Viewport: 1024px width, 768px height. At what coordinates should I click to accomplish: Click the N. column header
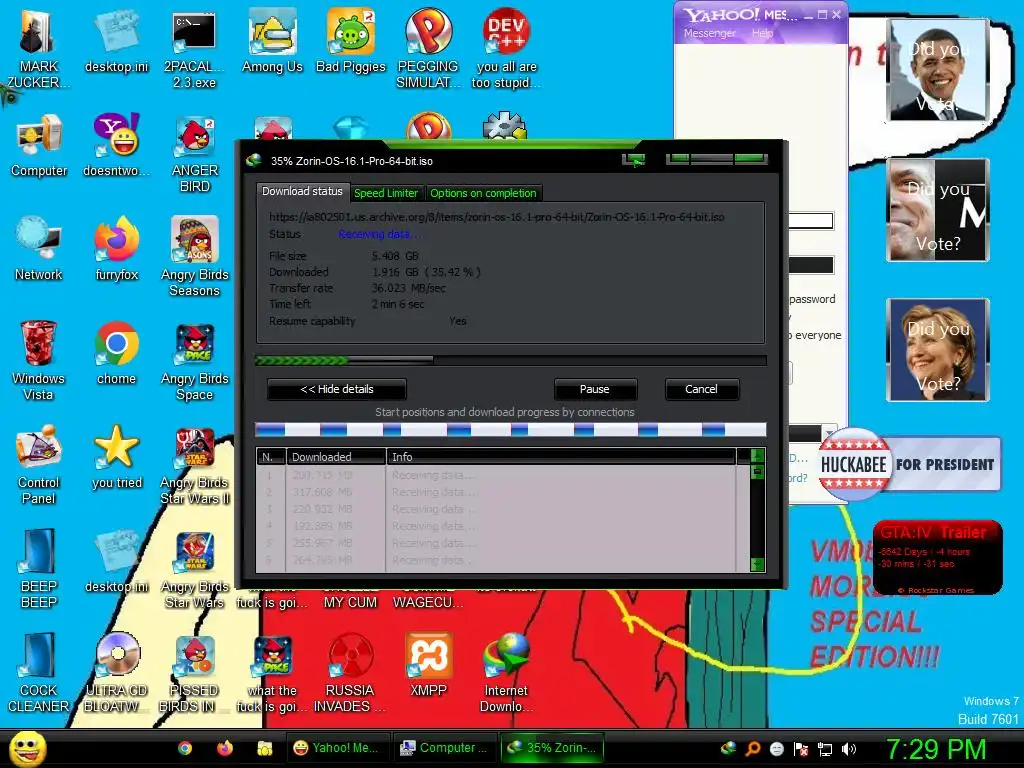[270, 457]
